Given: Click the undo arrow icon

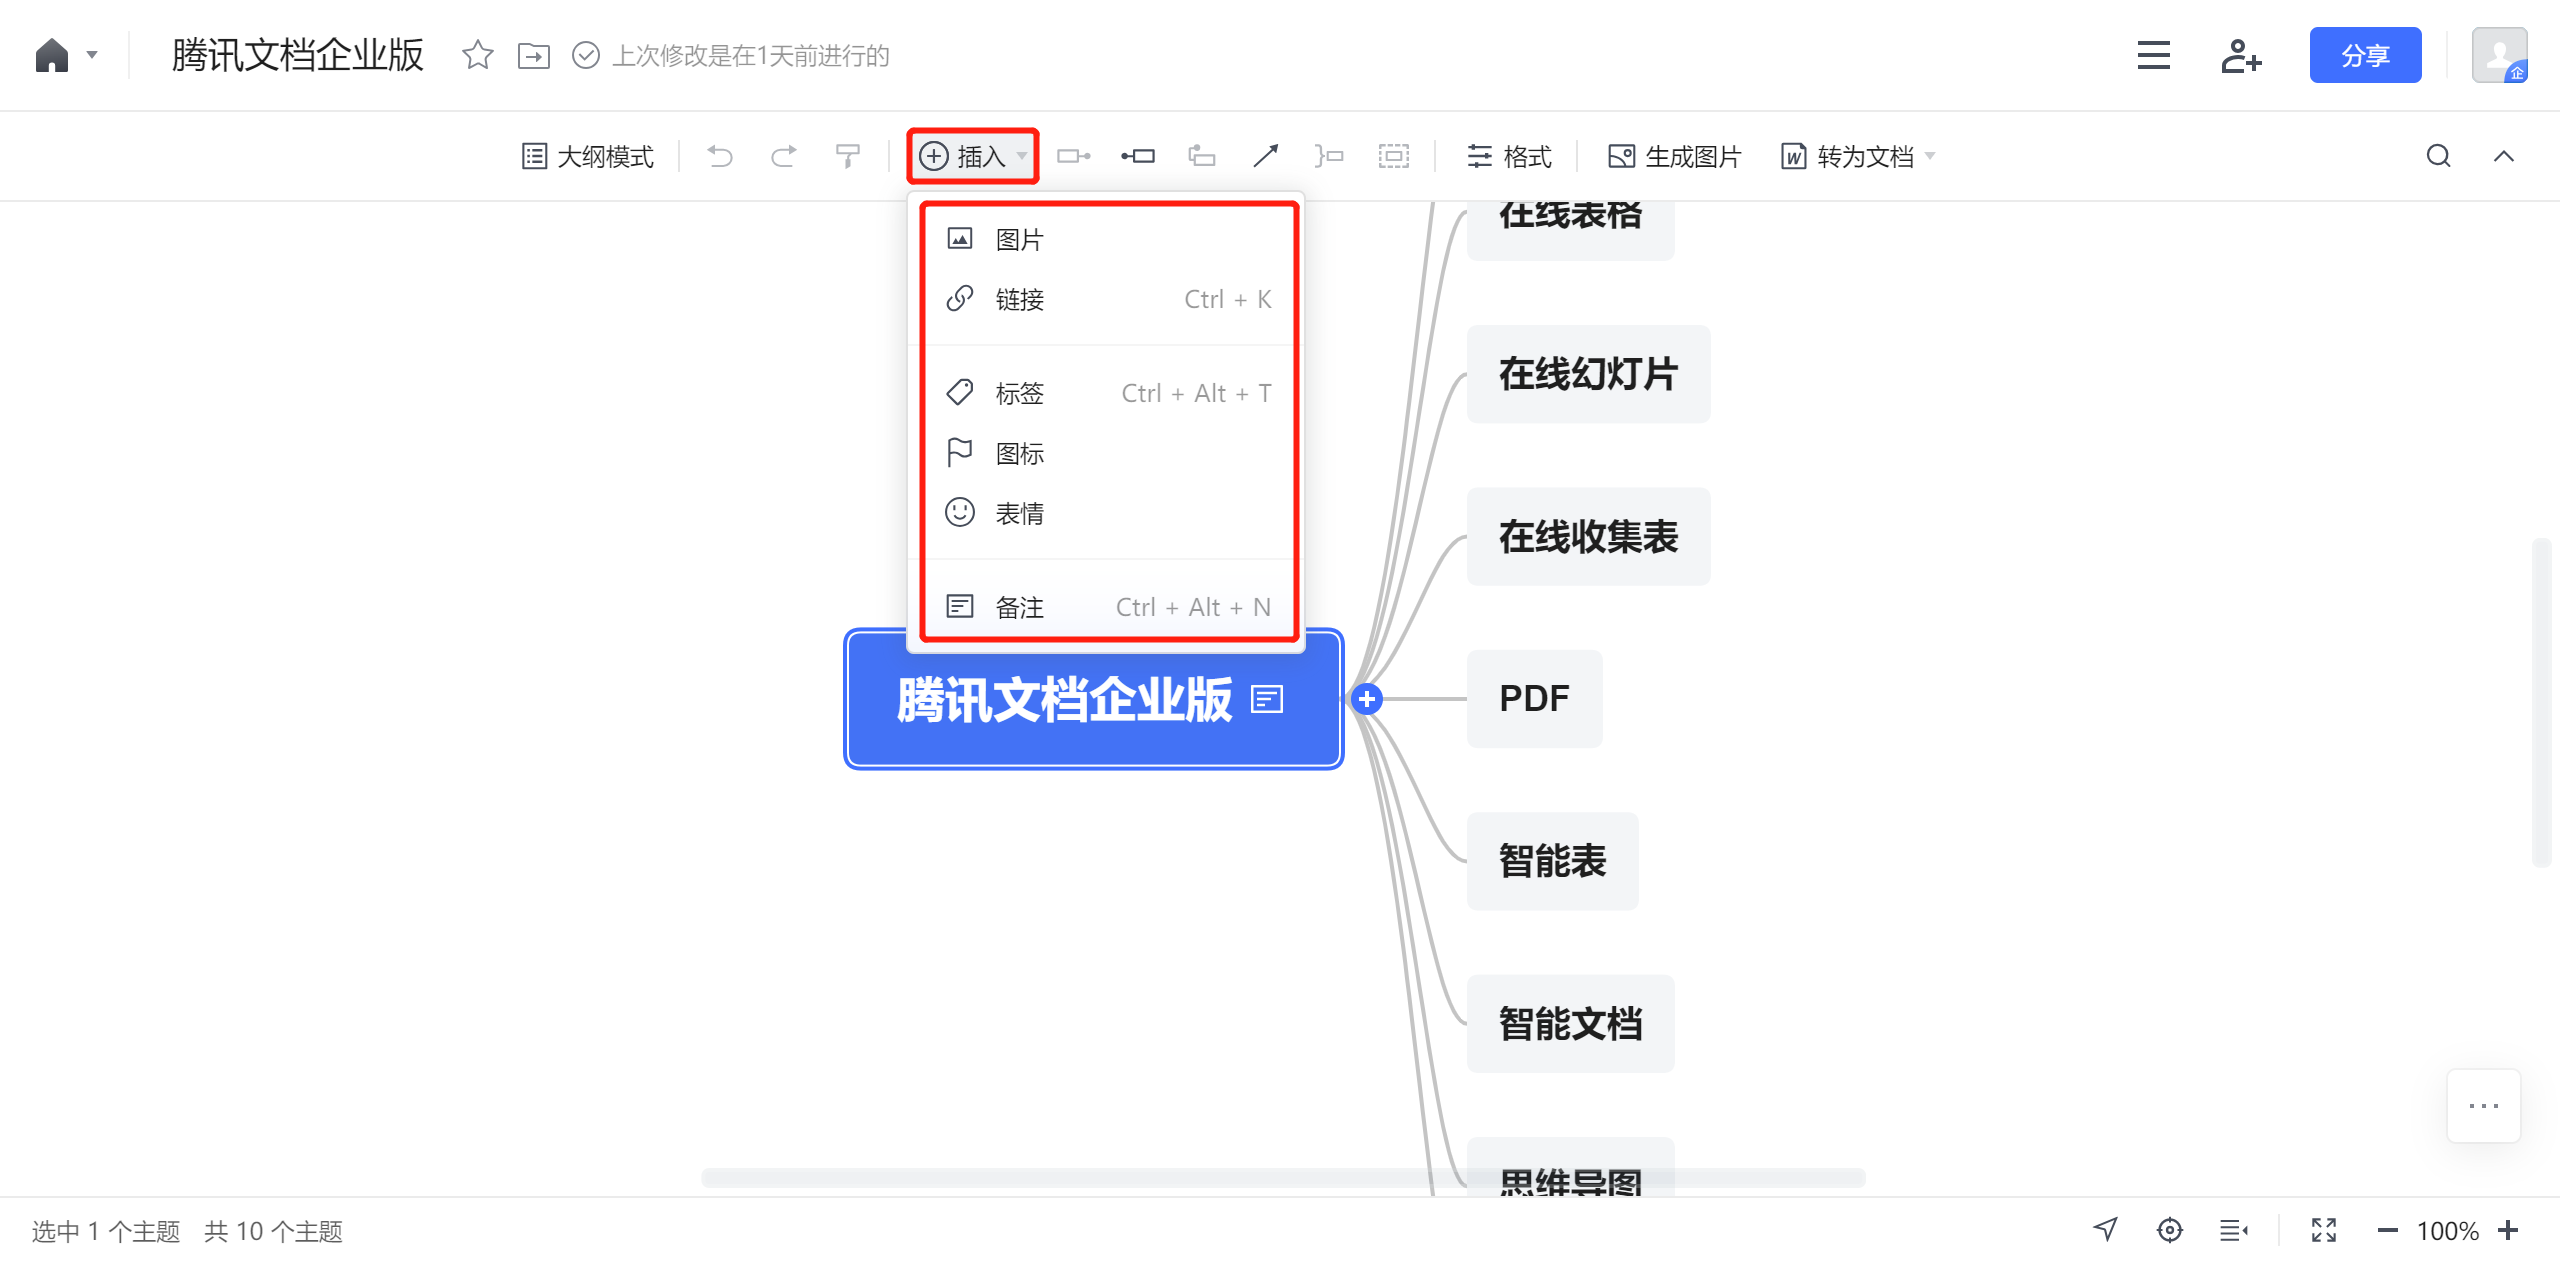Looking at the screenshot, I should click(720, 156).
